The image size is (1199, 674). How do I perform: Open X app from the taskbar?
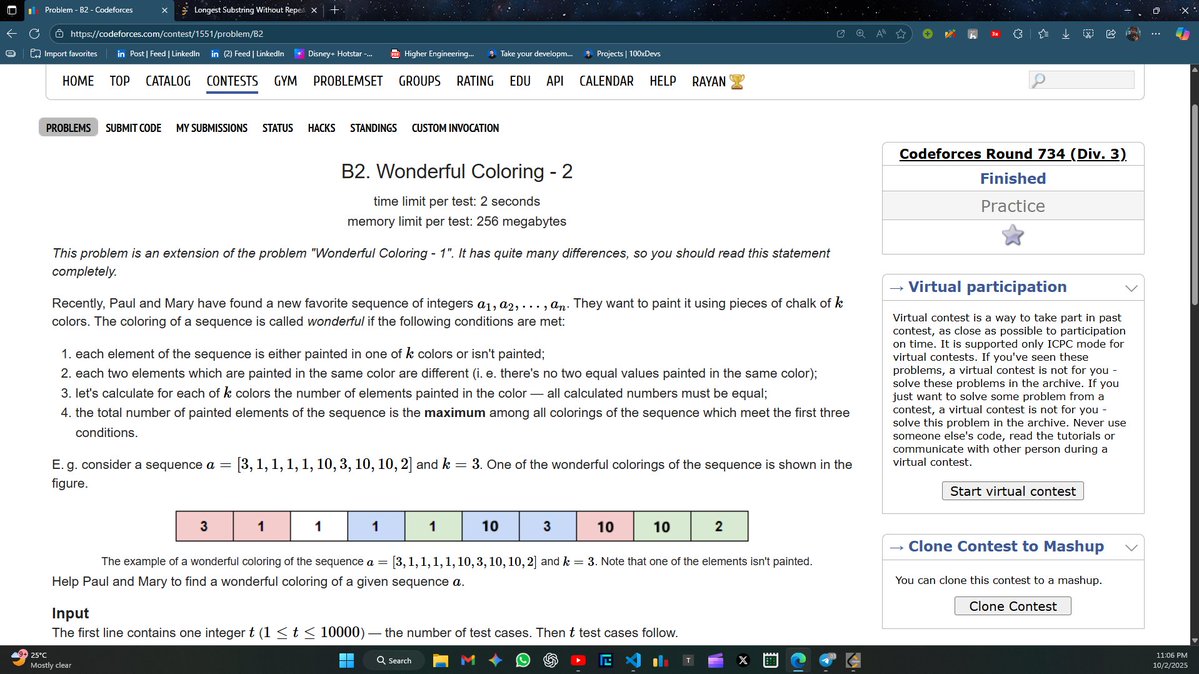743,660
